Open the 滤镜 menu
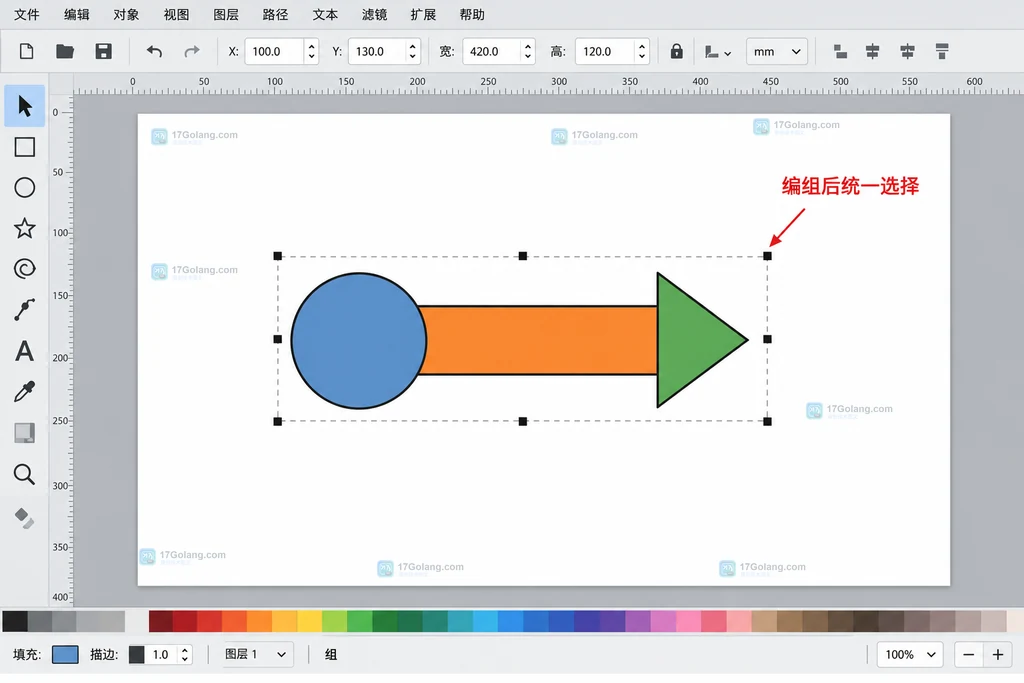This screenshot has height=683, width=1024. pyautogui.click(x=374, y=14)
